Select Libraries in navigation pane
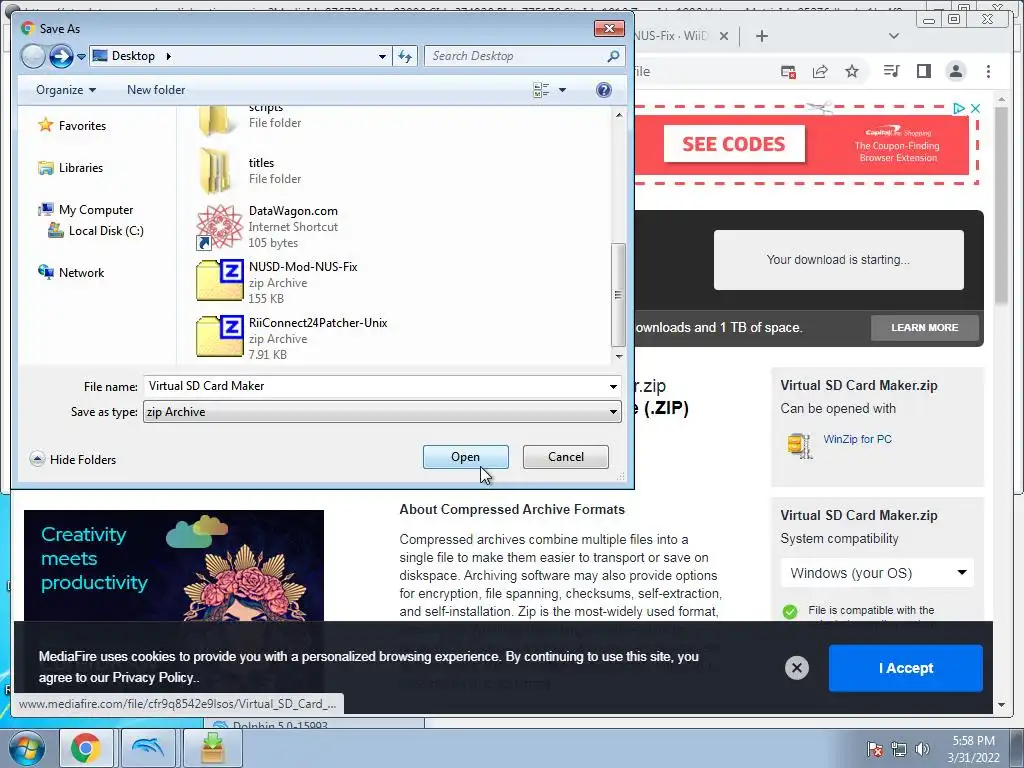 pos(80,168)
